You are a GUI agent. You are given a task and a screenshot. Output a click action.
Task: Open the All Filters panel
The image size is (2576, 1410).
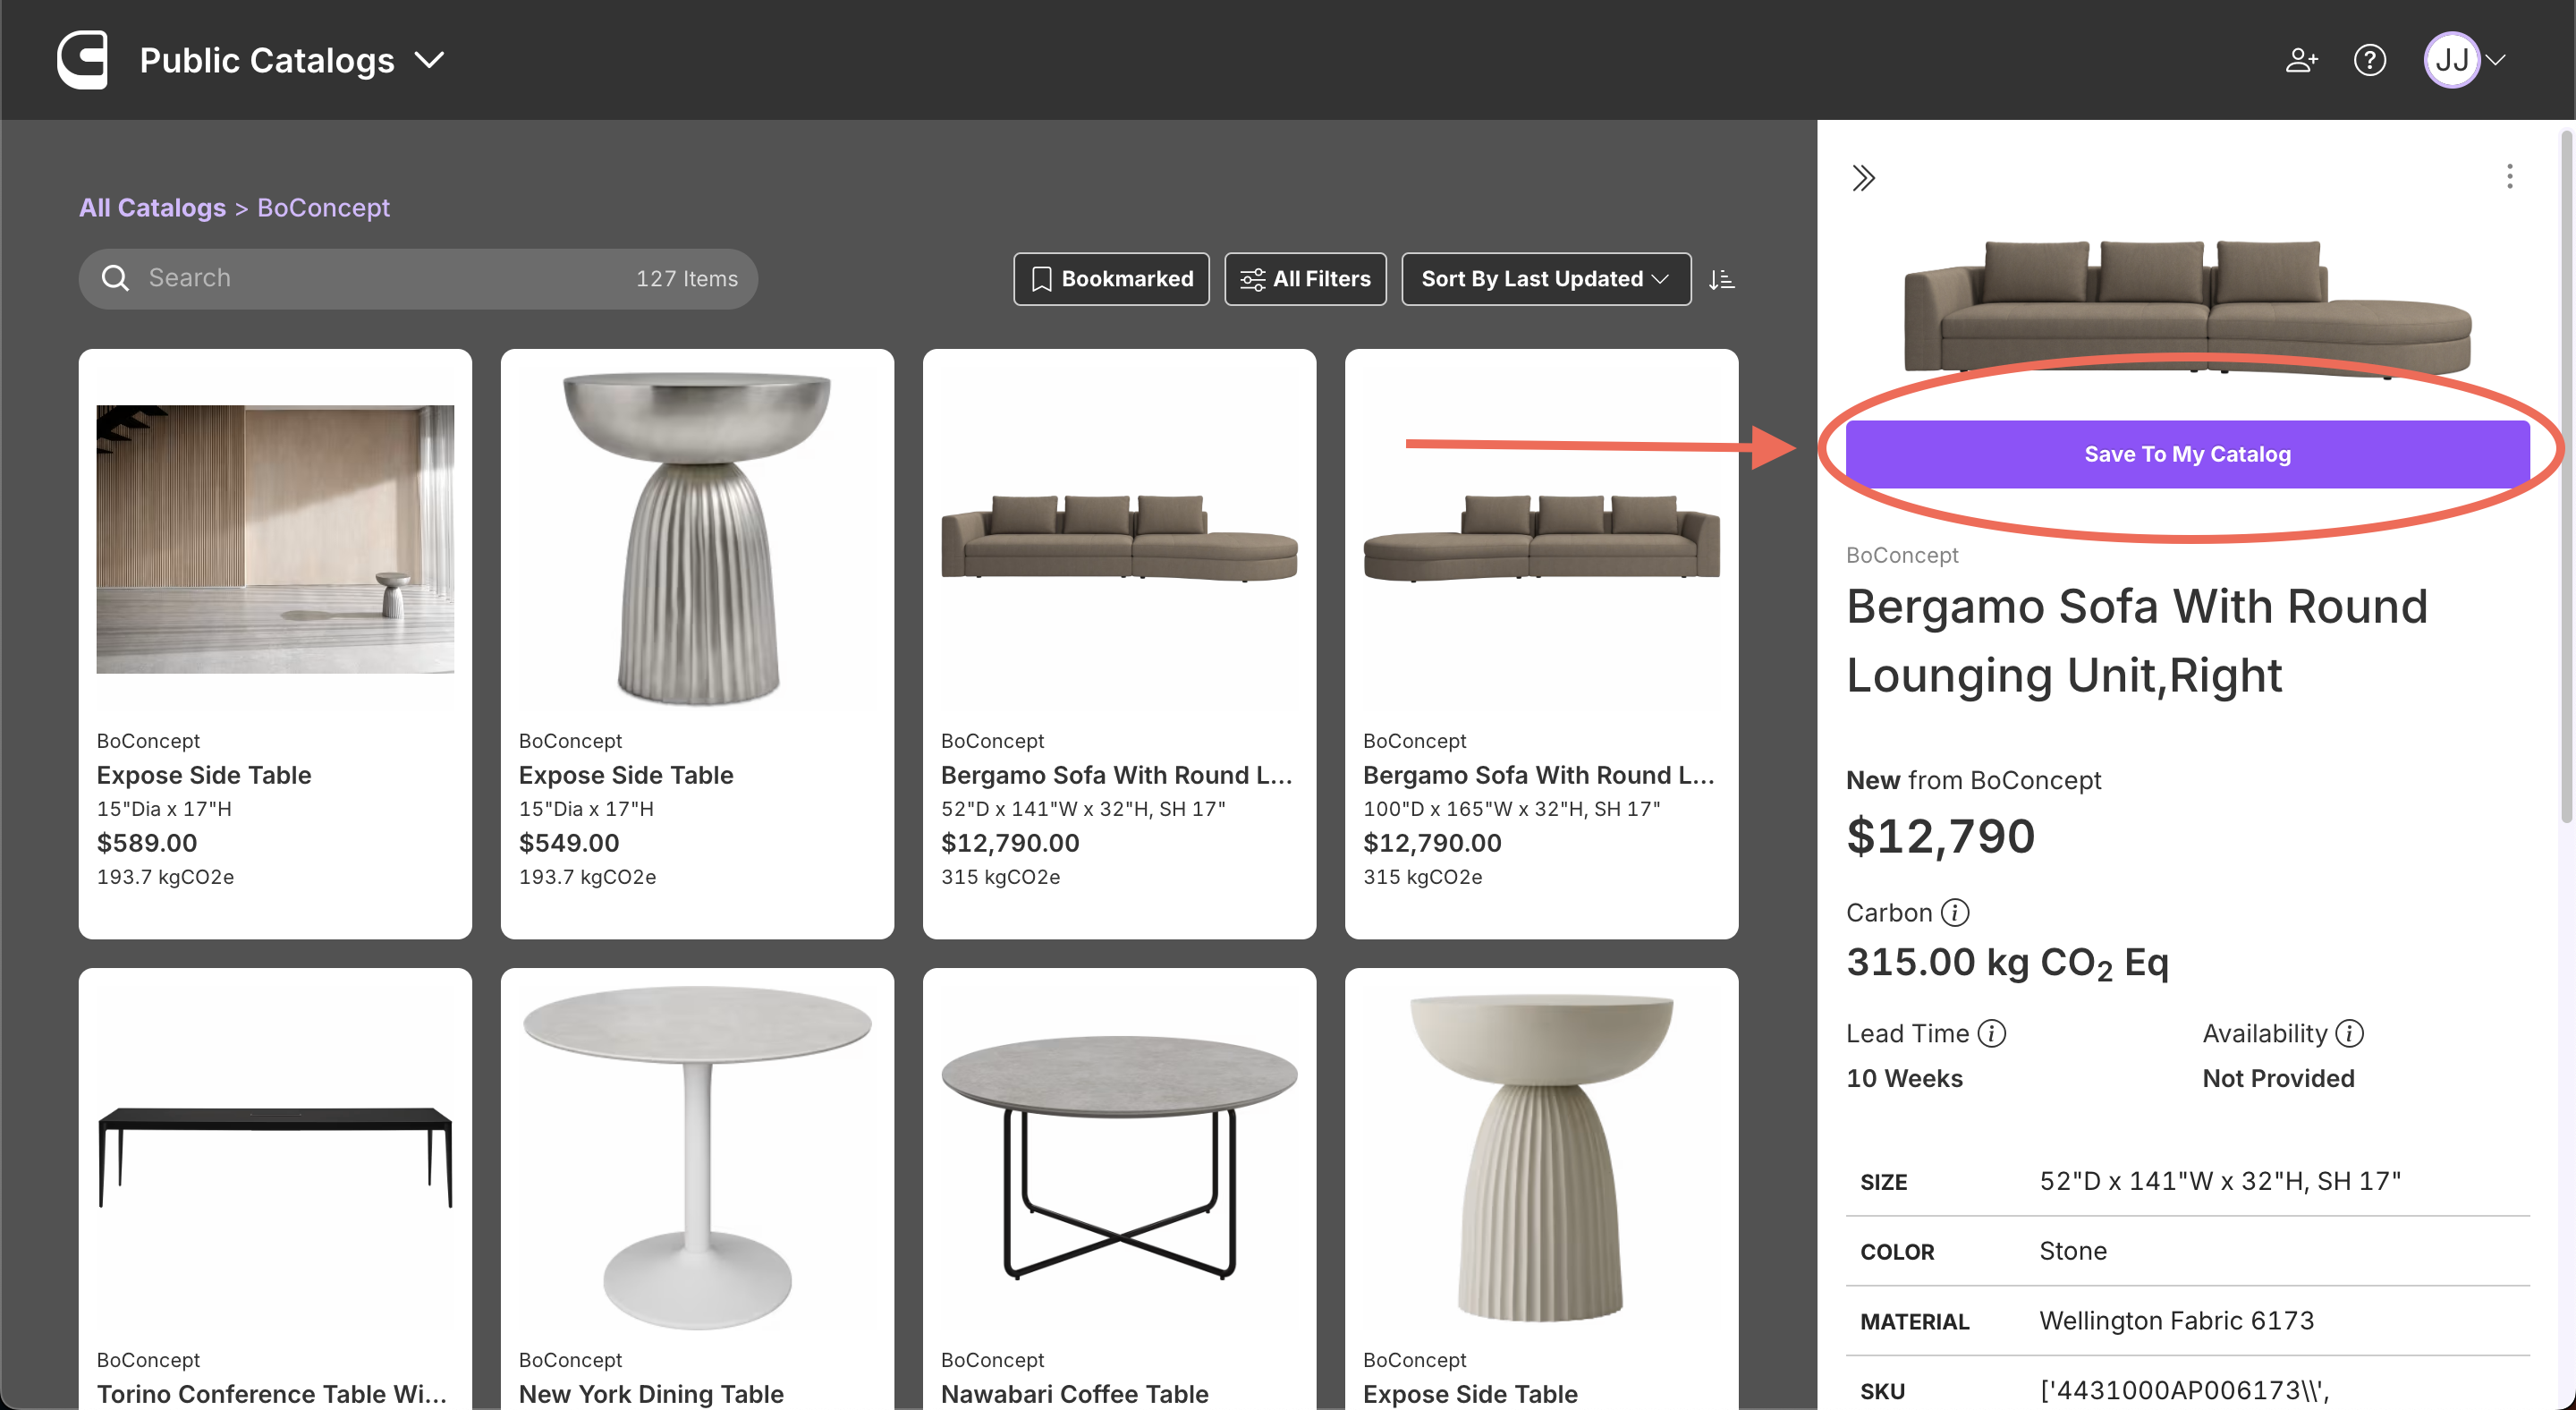pyautogui.click(x=1305, y=279)
